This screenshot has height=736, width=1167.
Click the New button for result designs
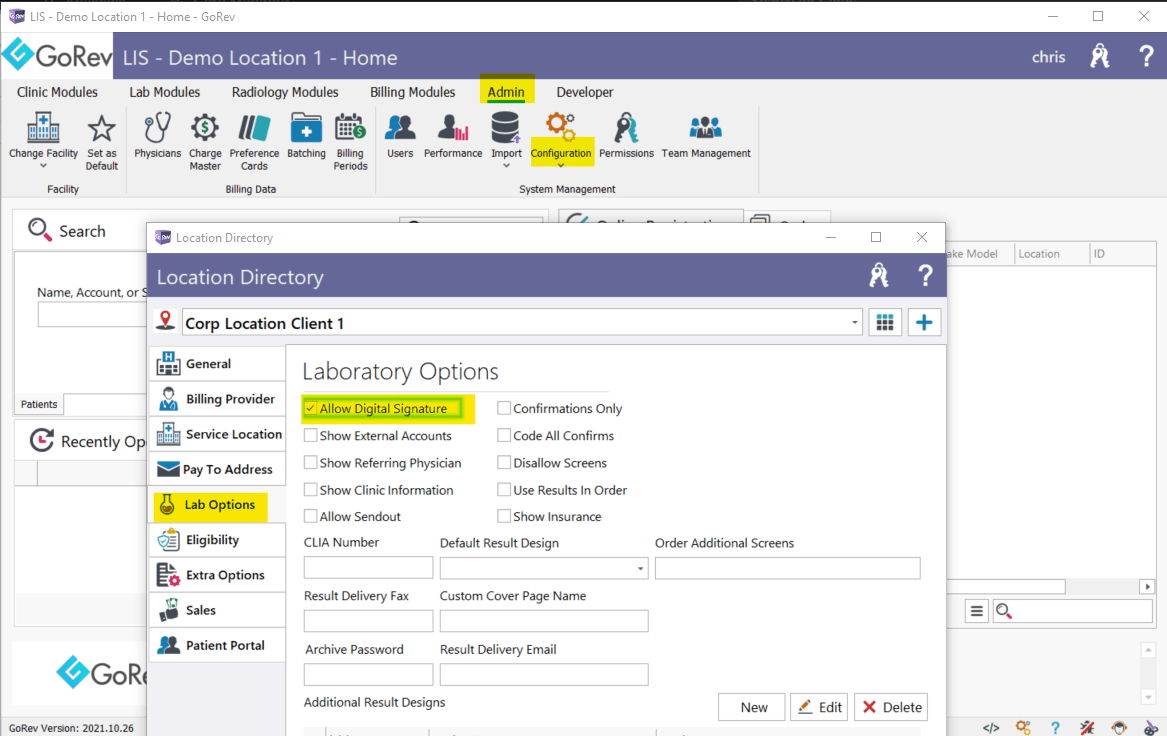751,707
